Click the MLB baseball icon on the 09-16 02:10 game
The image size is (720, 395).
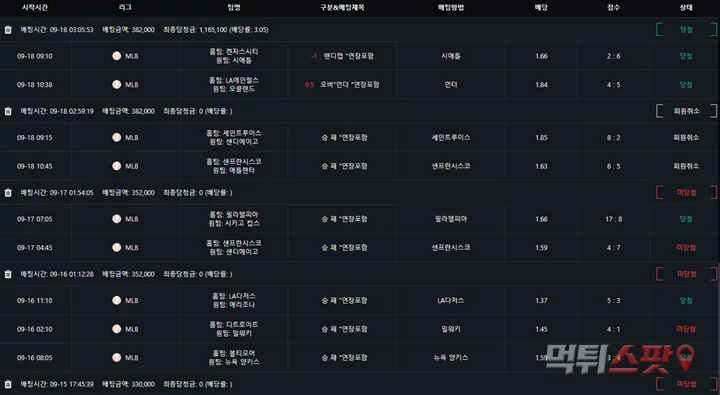[117, 329]
